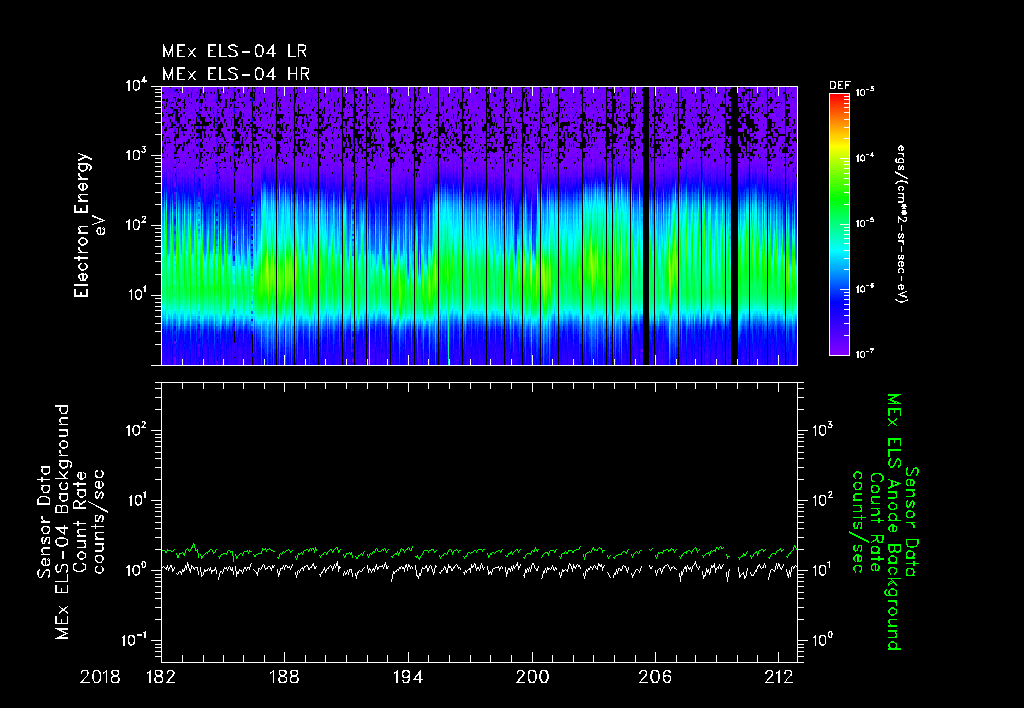Click the 10^-4 tick label on color bar

pos(865,157)
